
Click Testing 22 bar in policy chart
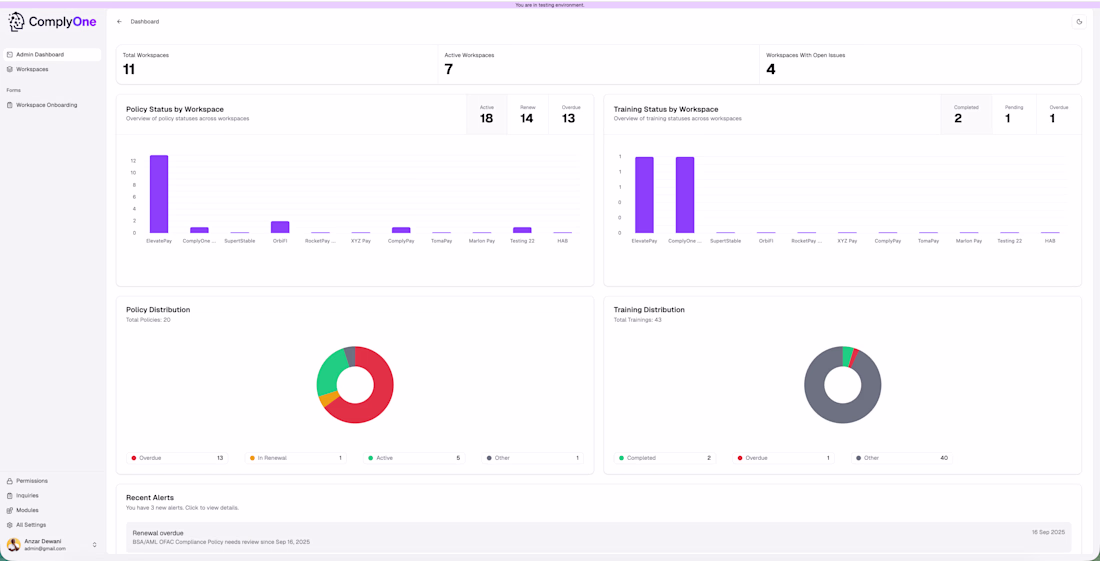pos(522,230)
